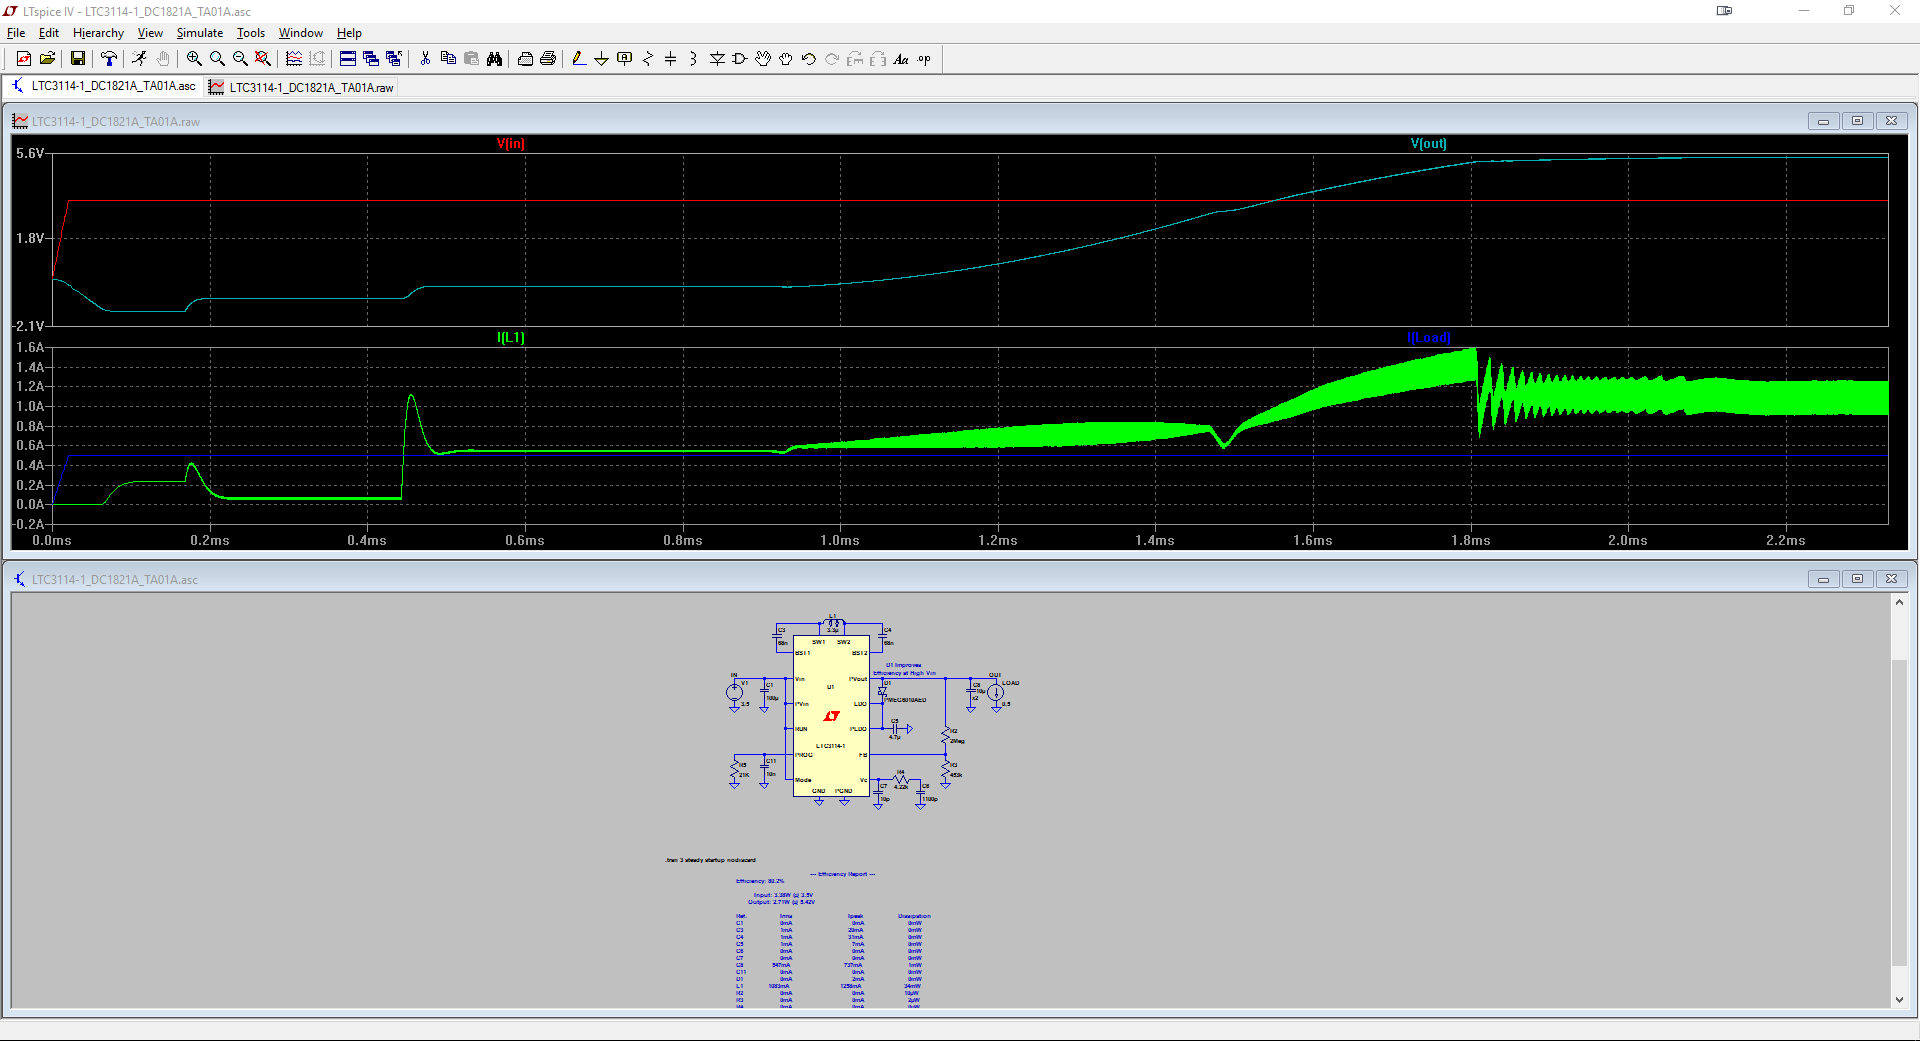Minimize the schematic .asc child window
The width and height of the screenshot is (1920, 1041).
pyautogui.click(x=1823, y=579)
